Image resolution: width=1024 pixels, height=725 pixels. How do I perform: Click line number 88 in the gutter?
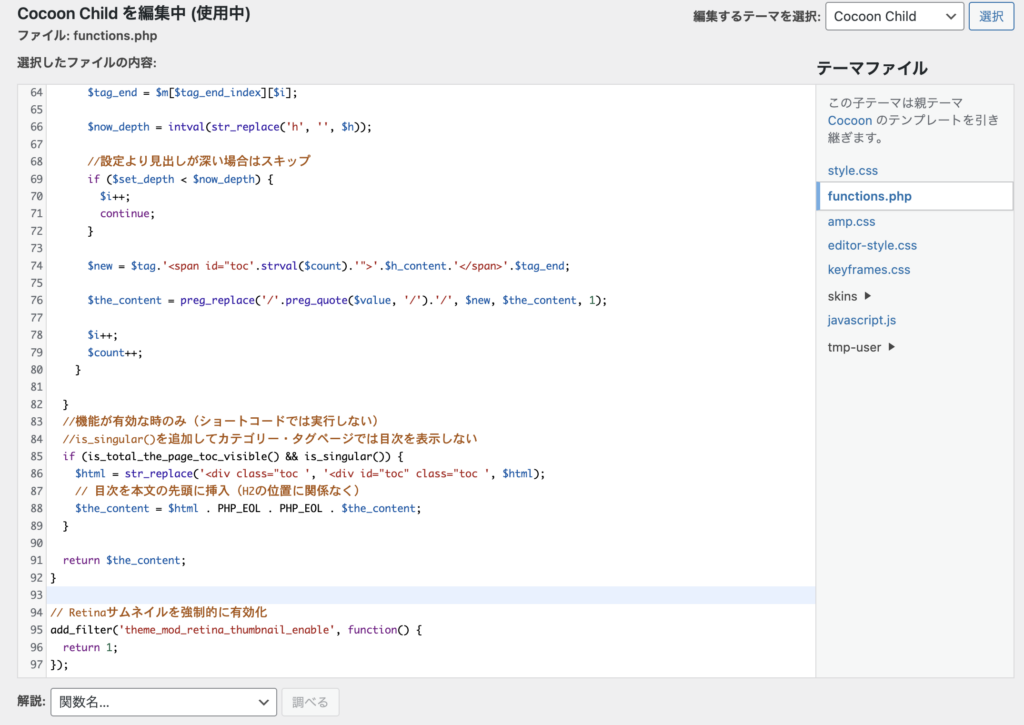pos(35,509)
